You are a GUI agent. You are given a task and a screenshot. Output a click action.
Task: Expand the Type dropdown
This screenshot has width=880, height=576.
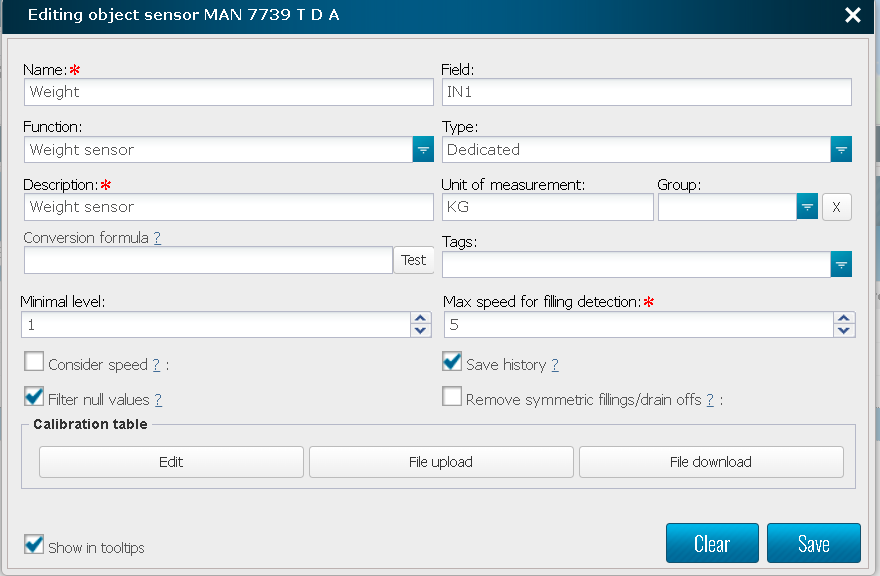click(841, 150)
